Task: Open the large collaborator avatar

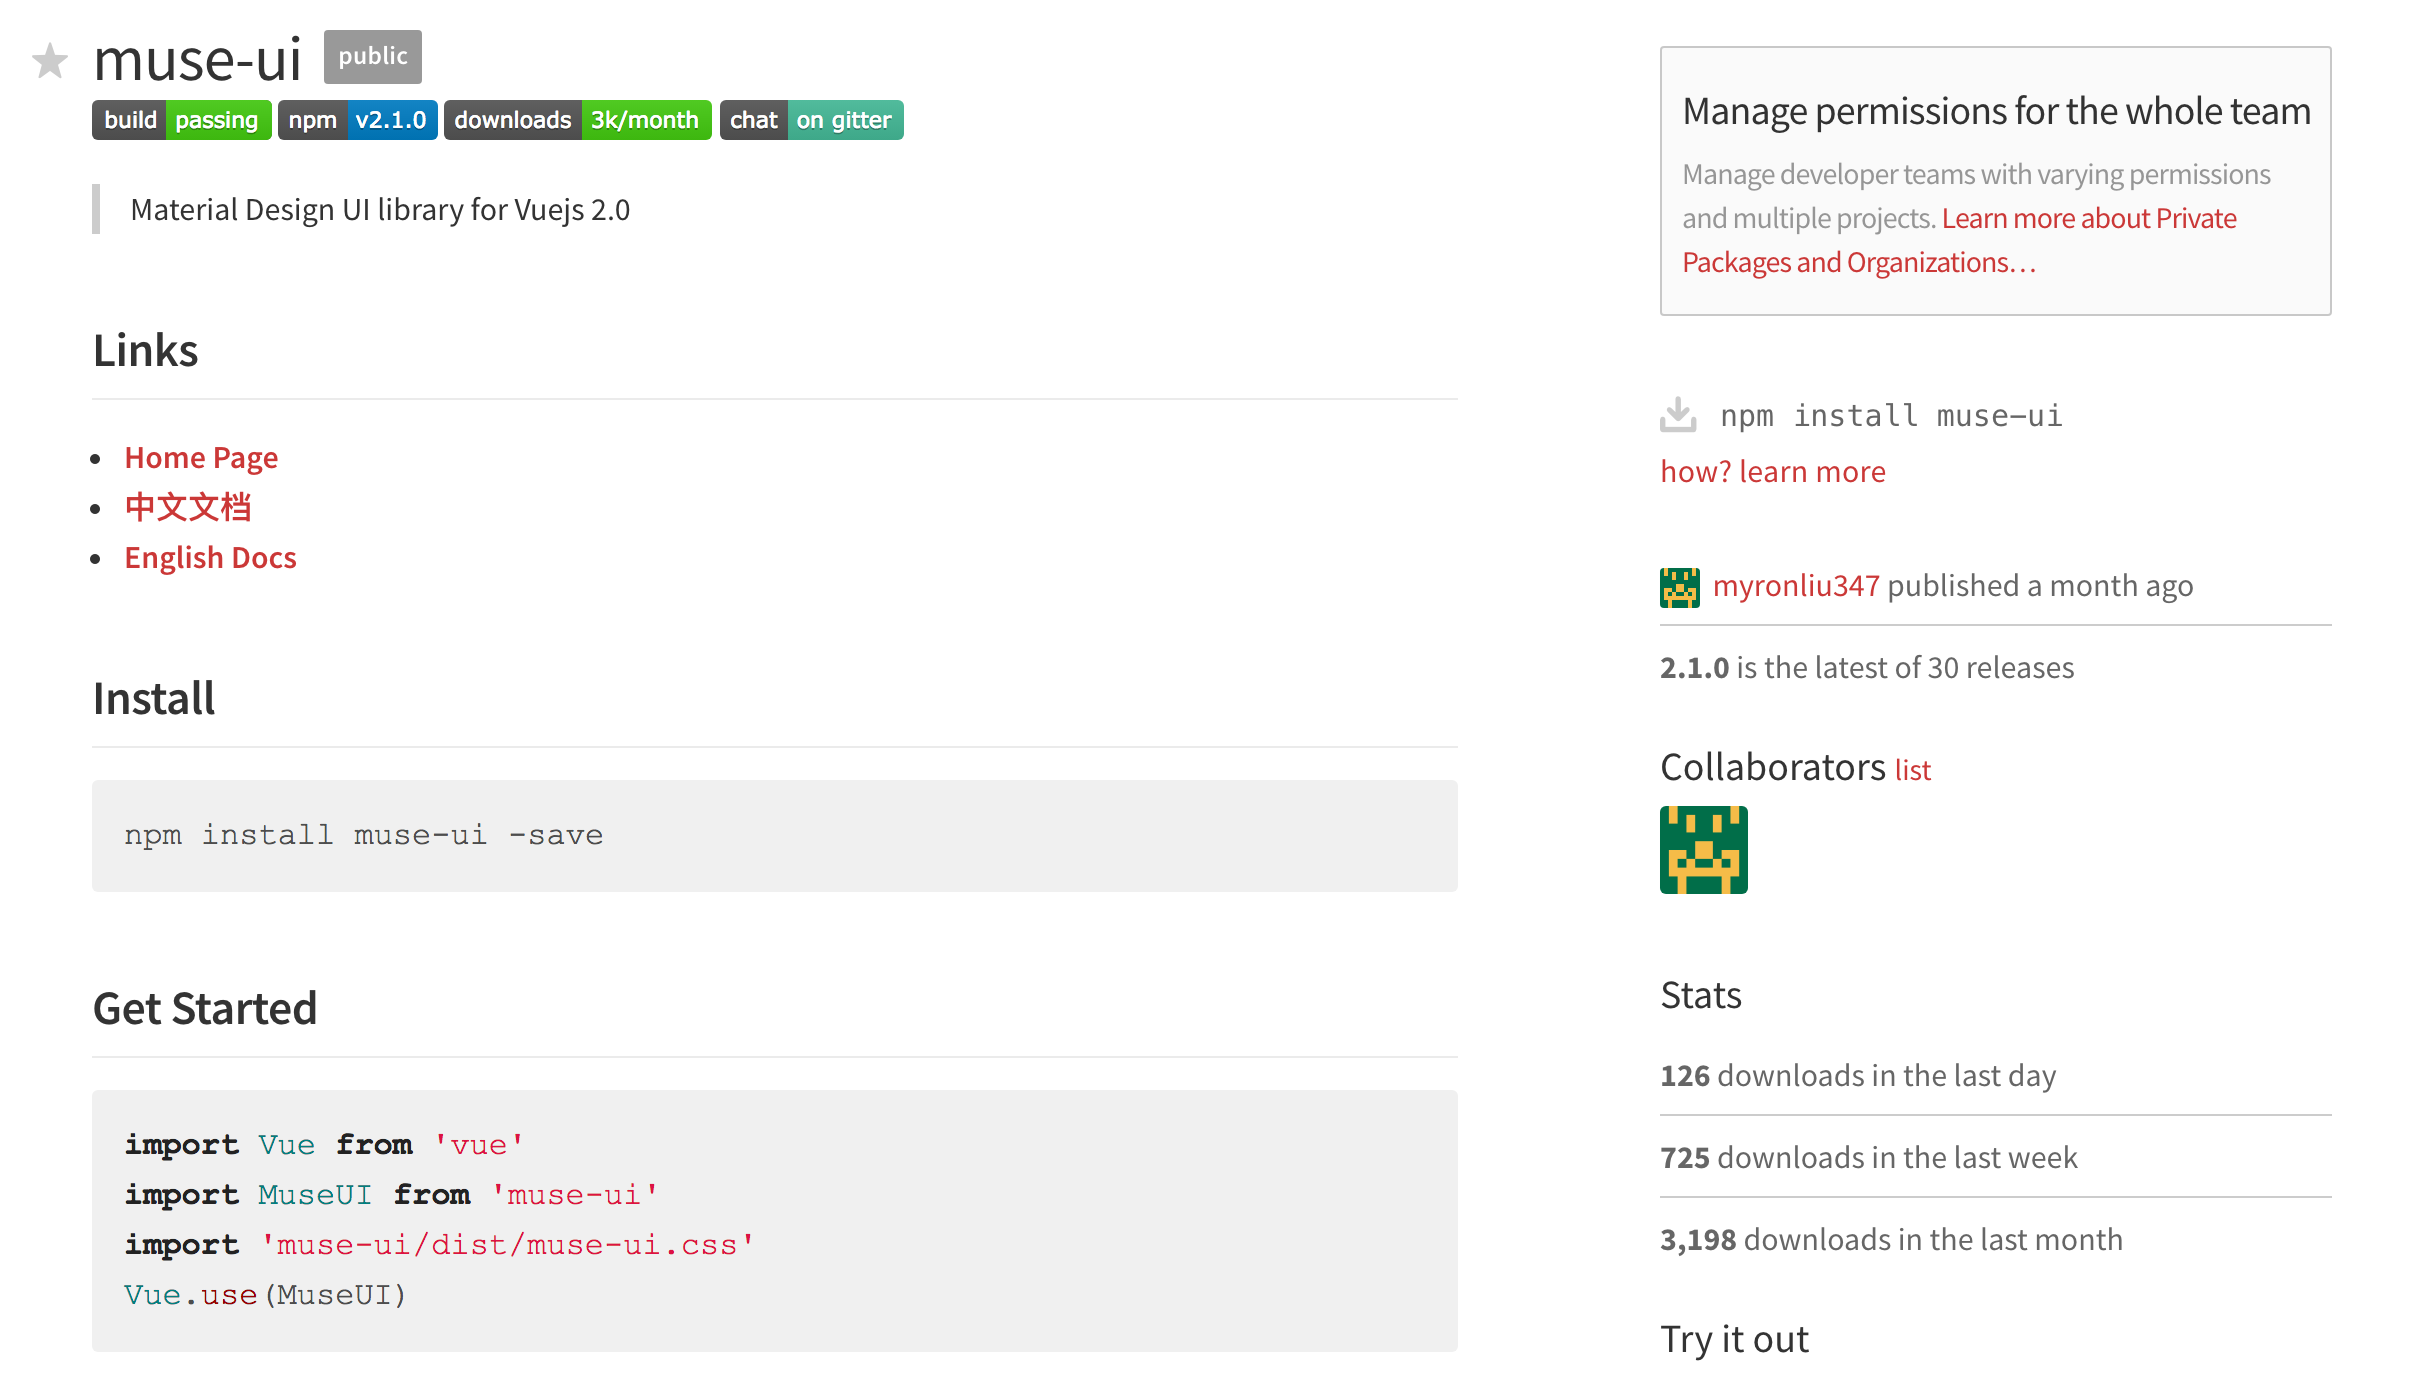Action: (x=1704, y=850)
